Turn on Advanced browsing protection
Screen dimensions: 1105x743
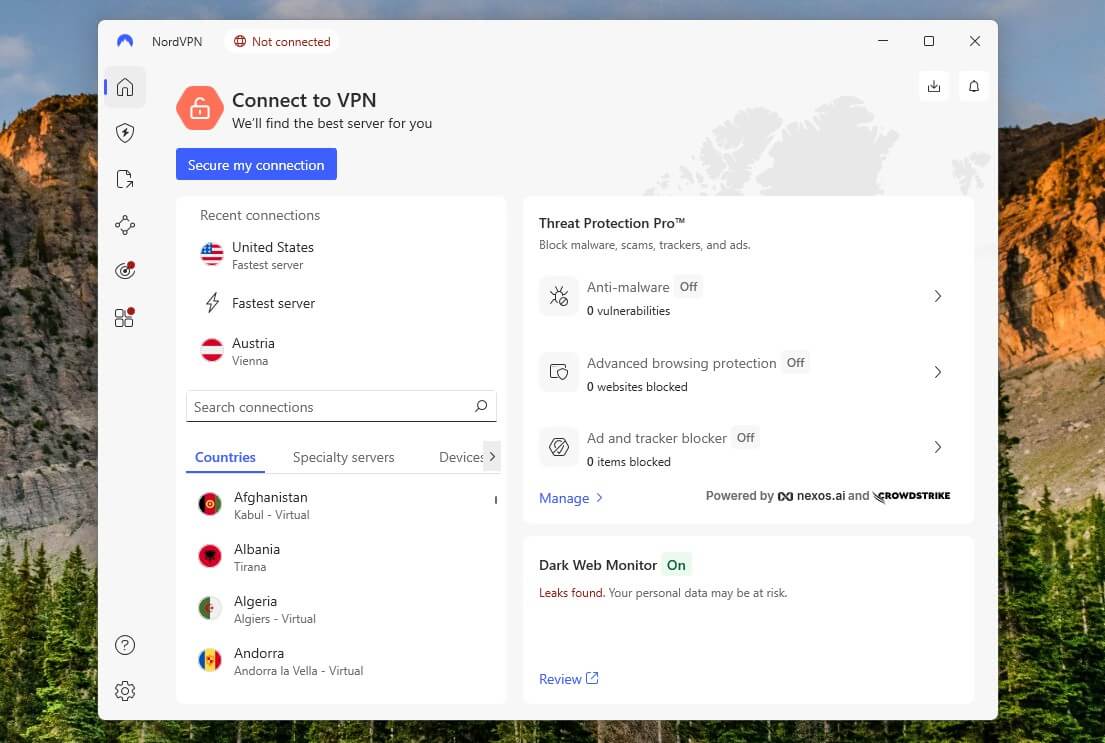click(795, 363)
